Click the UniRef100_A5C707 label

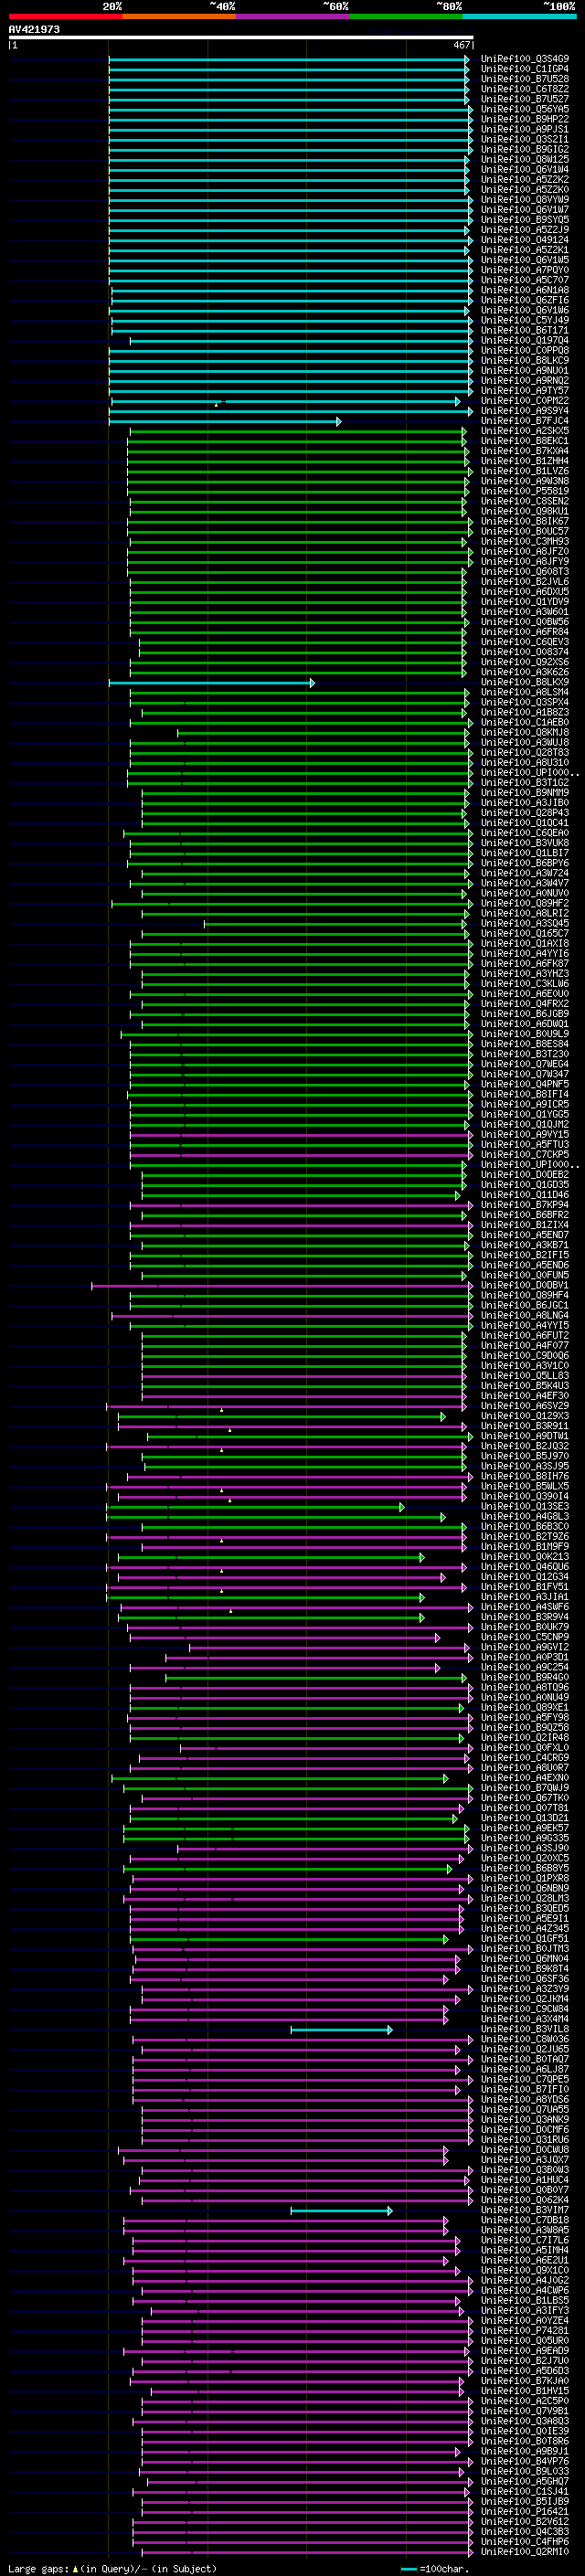[x=525, y=280]
